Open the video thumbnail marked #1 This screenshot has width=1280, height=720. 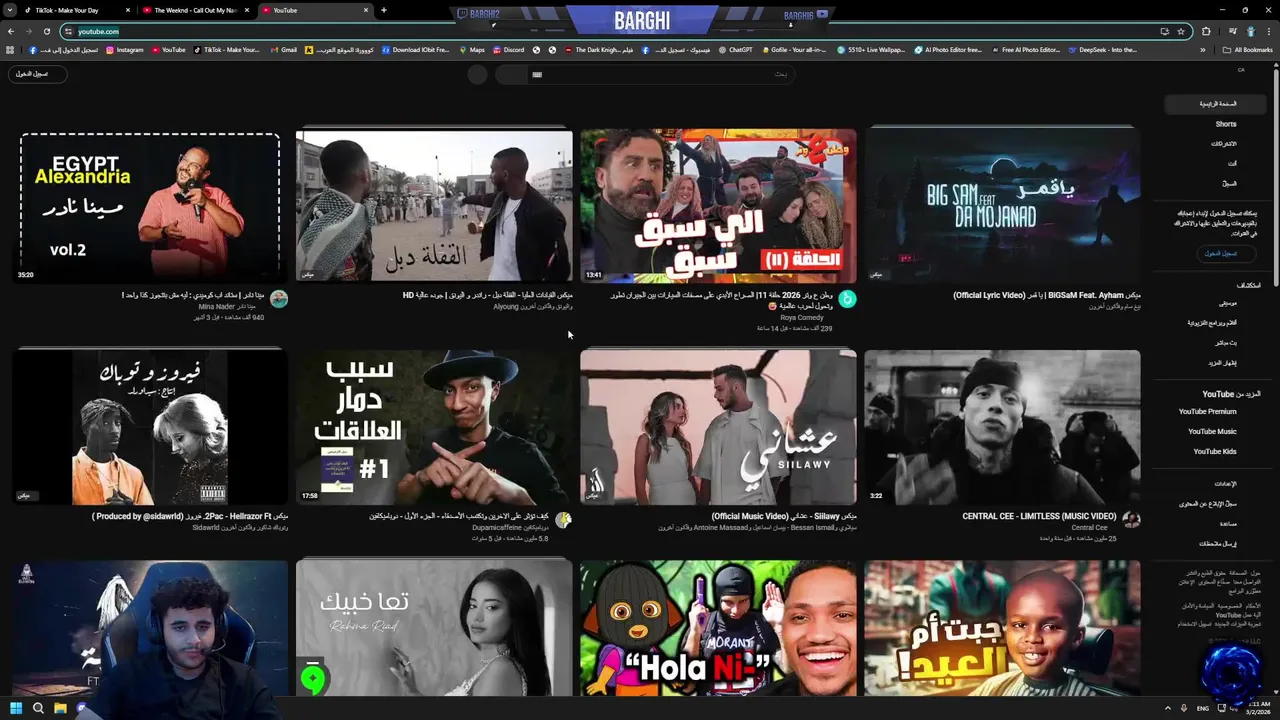434,427
